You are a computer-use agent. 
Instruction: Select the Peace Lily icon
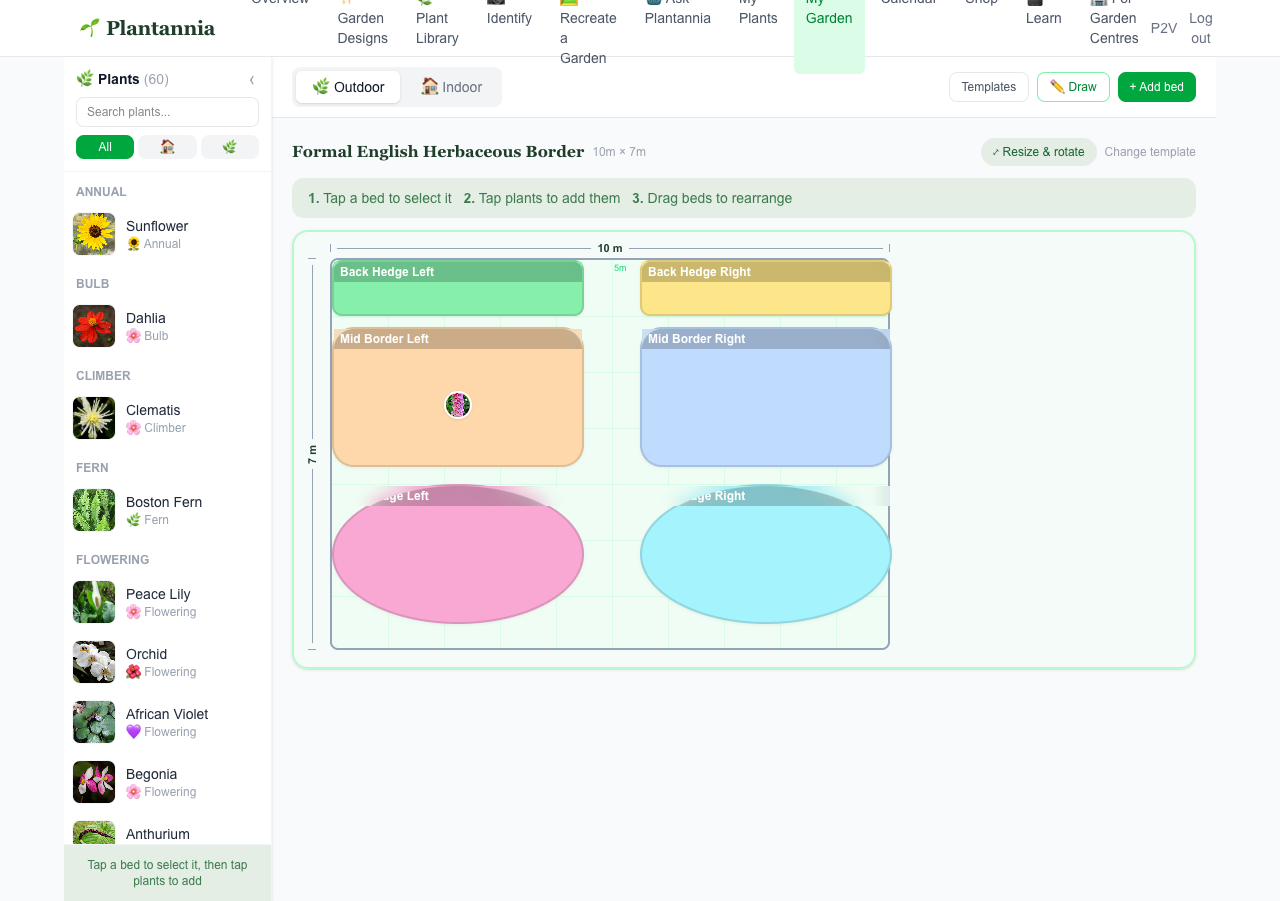pos(94,602)
